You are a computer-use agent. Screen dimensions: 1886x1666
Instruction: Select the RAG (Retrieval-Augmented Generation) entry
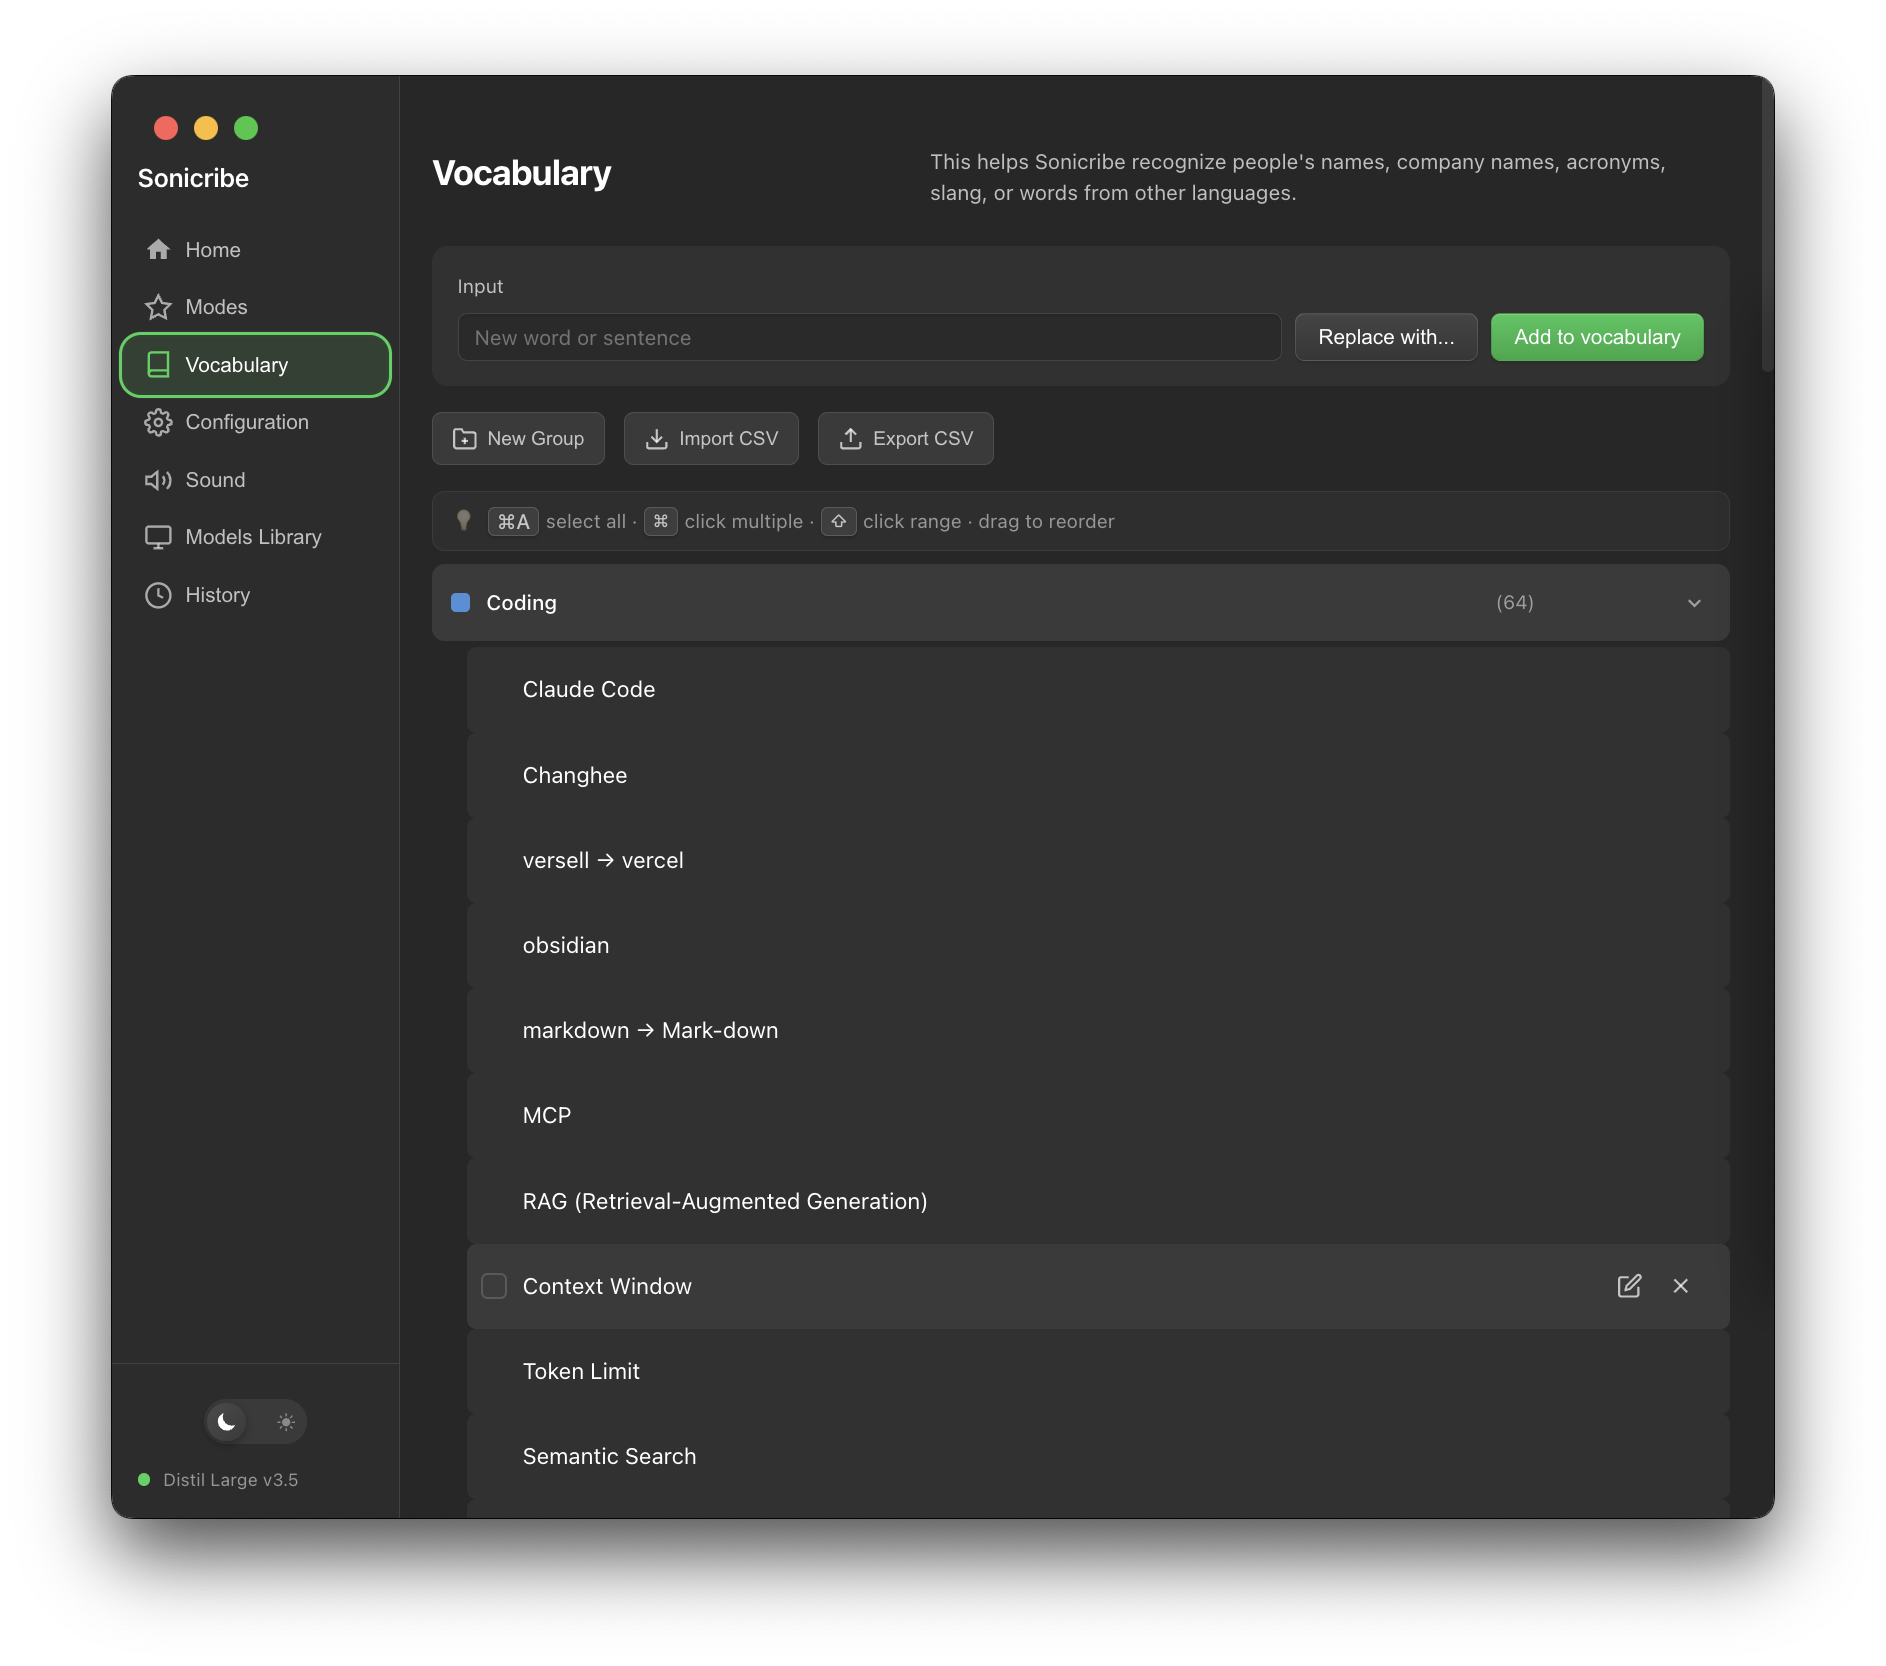tap(1098, 1201)
